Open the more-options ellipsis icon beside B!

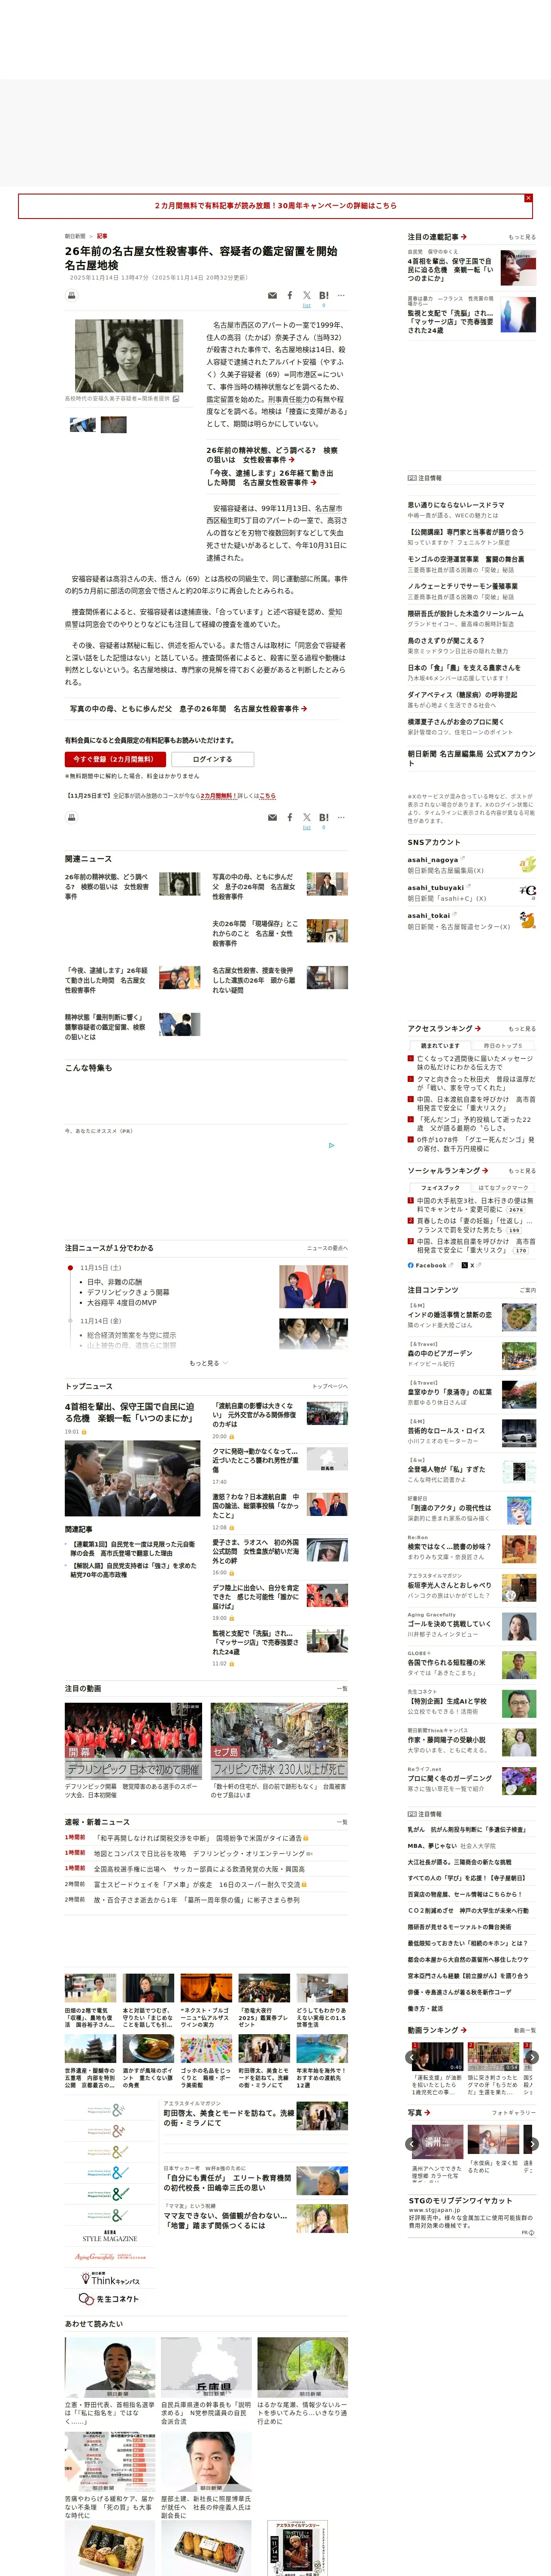(x=341, y=295)
